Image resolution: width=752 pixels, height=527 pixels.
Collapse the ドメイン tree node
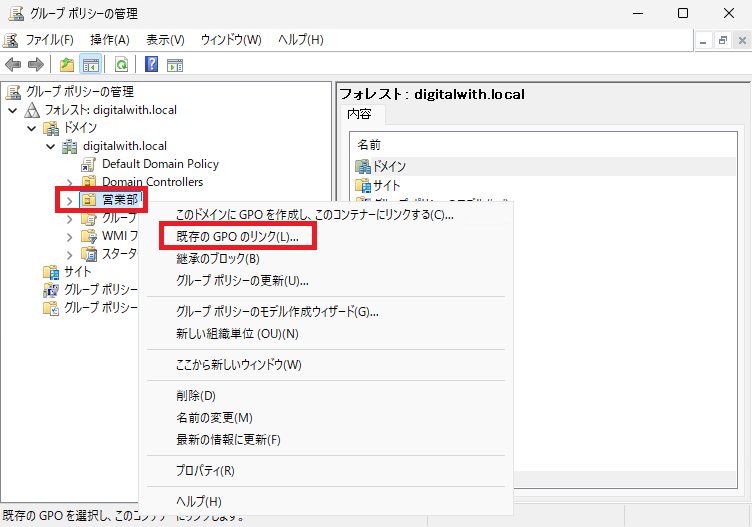tap(32, 129)
